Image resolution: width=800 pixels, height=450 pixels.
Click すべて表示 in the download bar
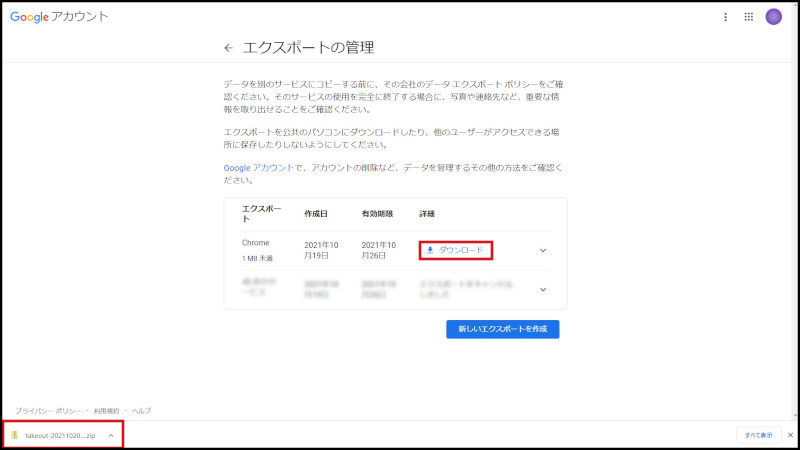(x=758, y=435)
